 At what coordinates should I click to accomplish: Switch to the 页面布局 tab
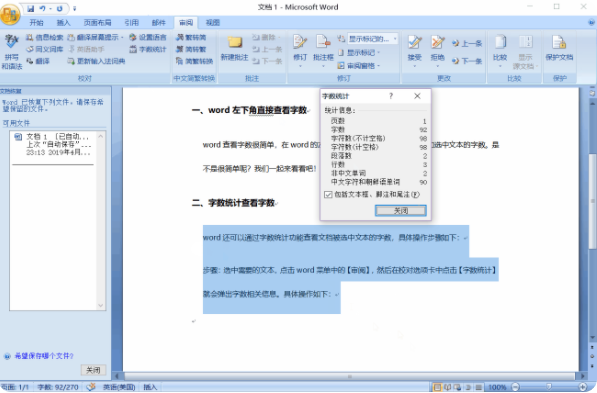[97, 22]
